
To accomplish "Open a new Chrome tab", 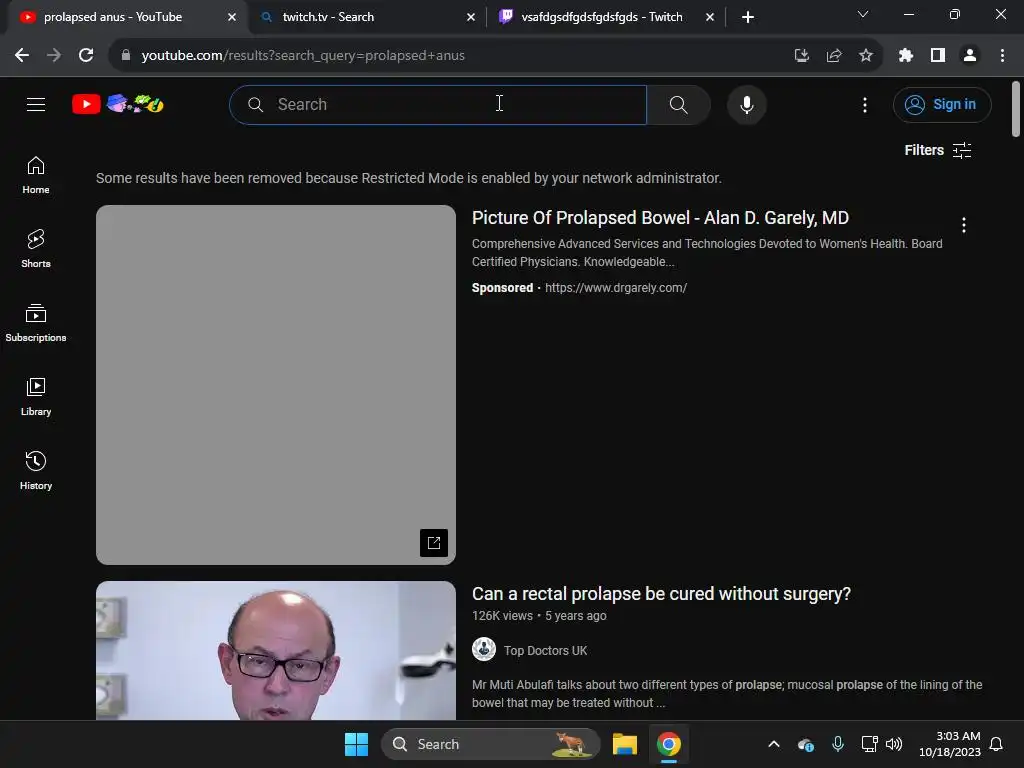I will pos(748,17).
